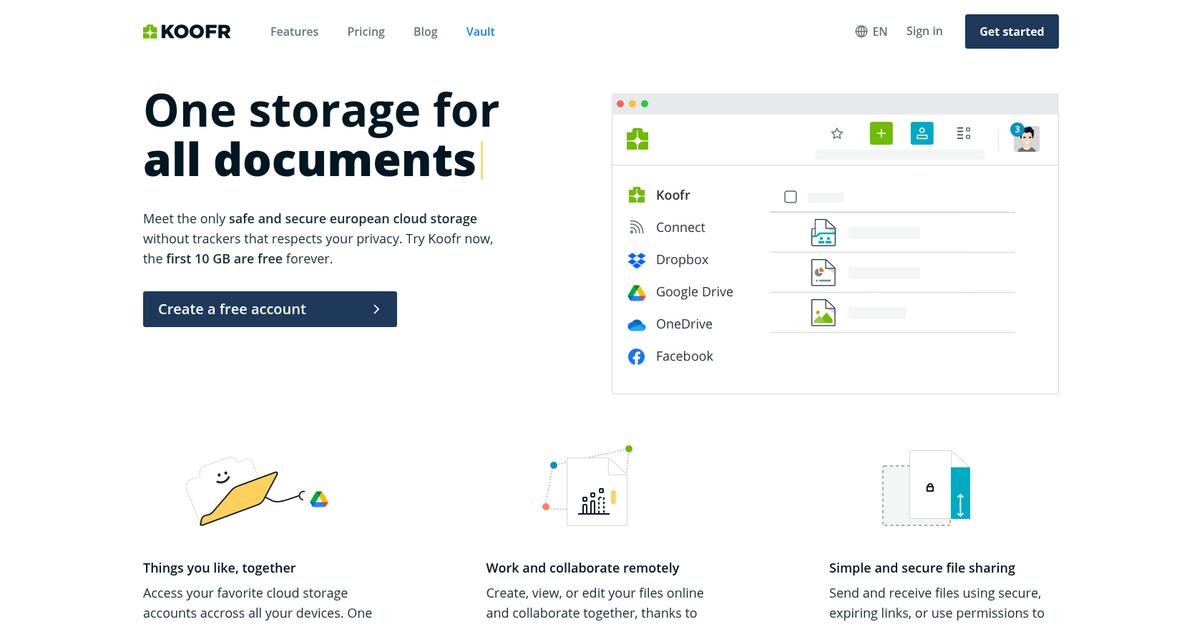
Task: Click the Koofr logo in the header
Action: click(x=187, y=31)
